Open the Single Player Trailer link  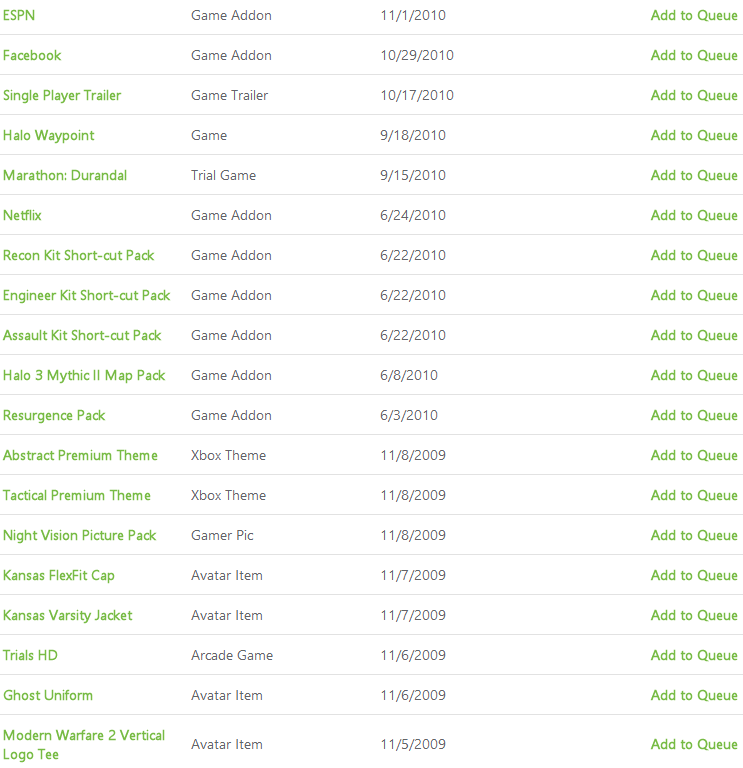pos(62,96)
